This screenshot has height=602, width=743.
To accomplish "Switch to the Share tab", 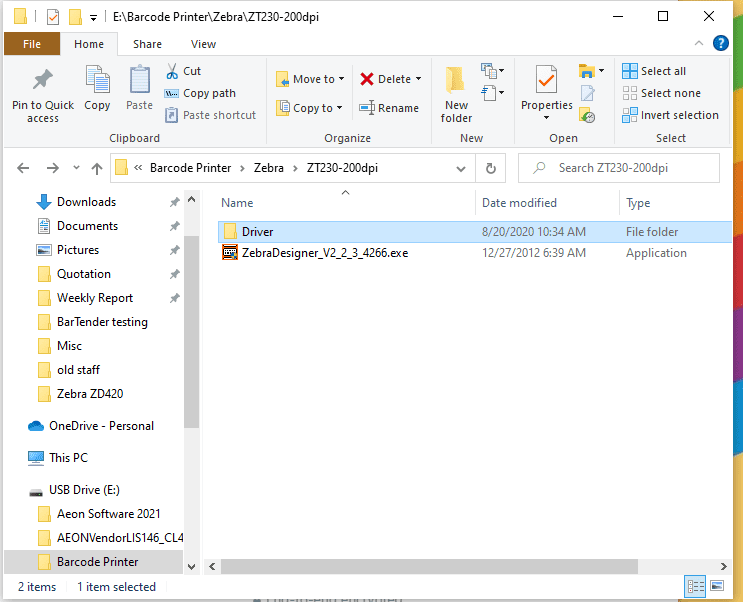I will (147, 44).
